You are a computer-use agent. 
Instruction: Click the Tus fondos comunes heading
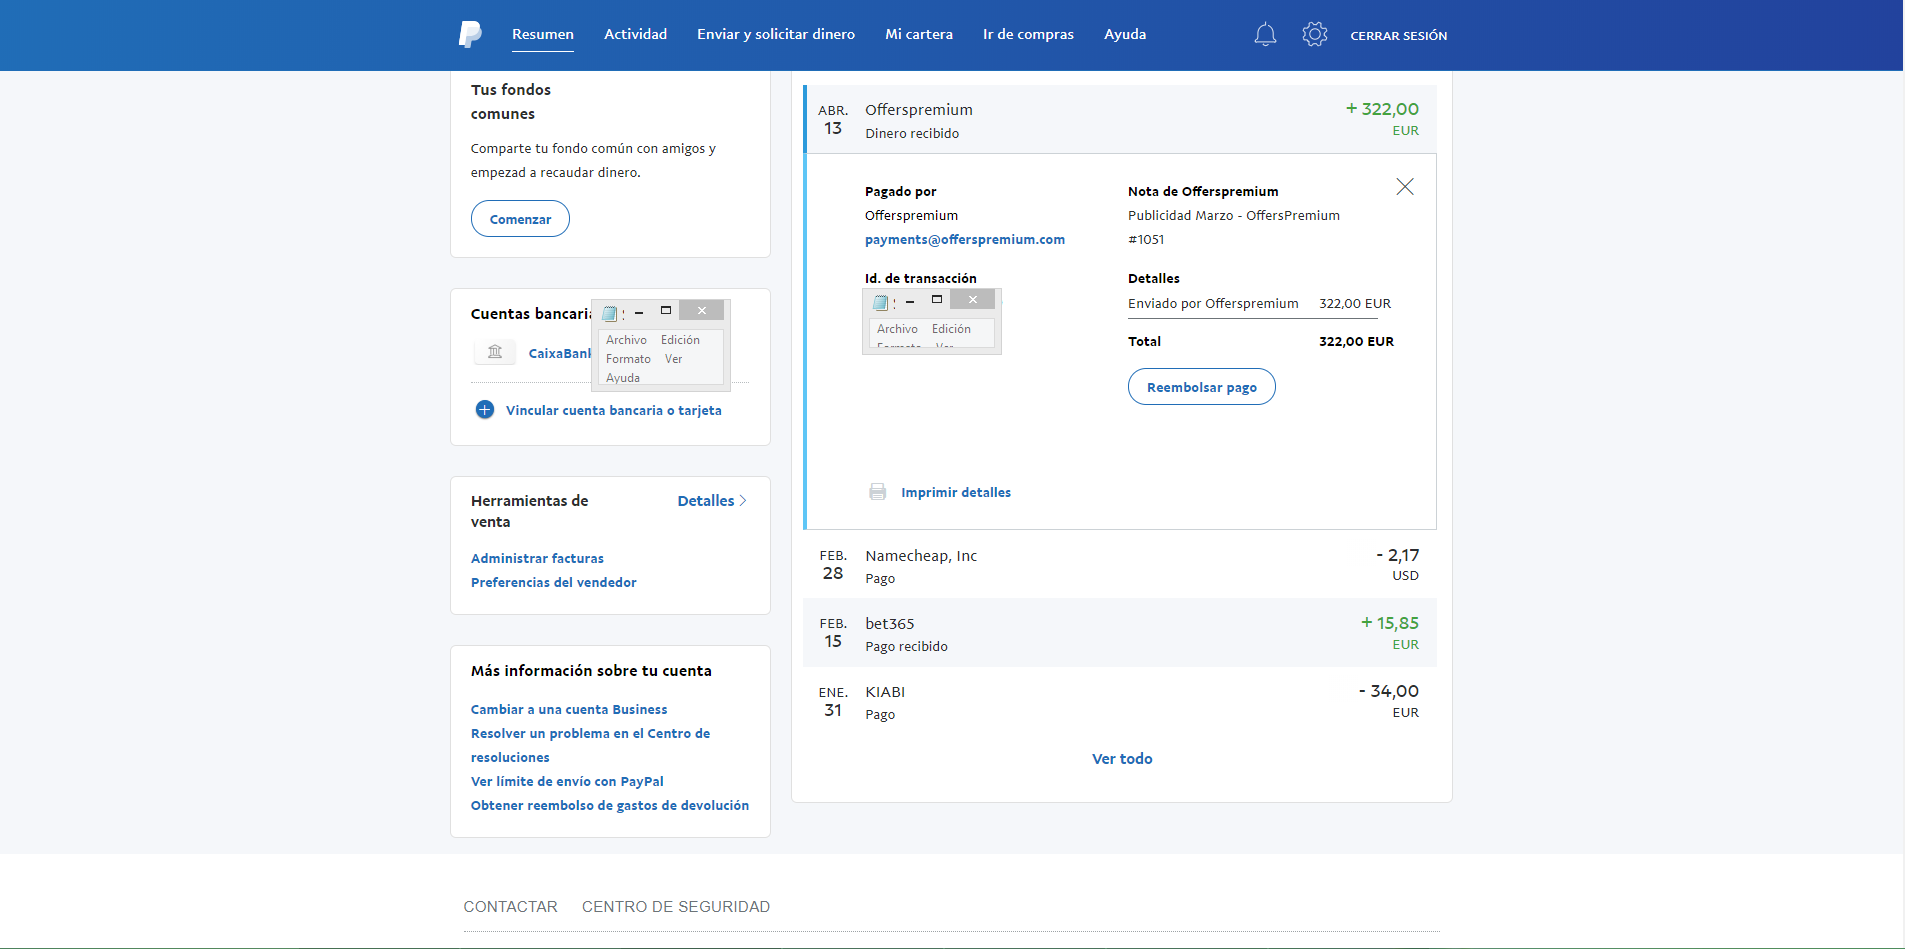(x=511, y=101)
